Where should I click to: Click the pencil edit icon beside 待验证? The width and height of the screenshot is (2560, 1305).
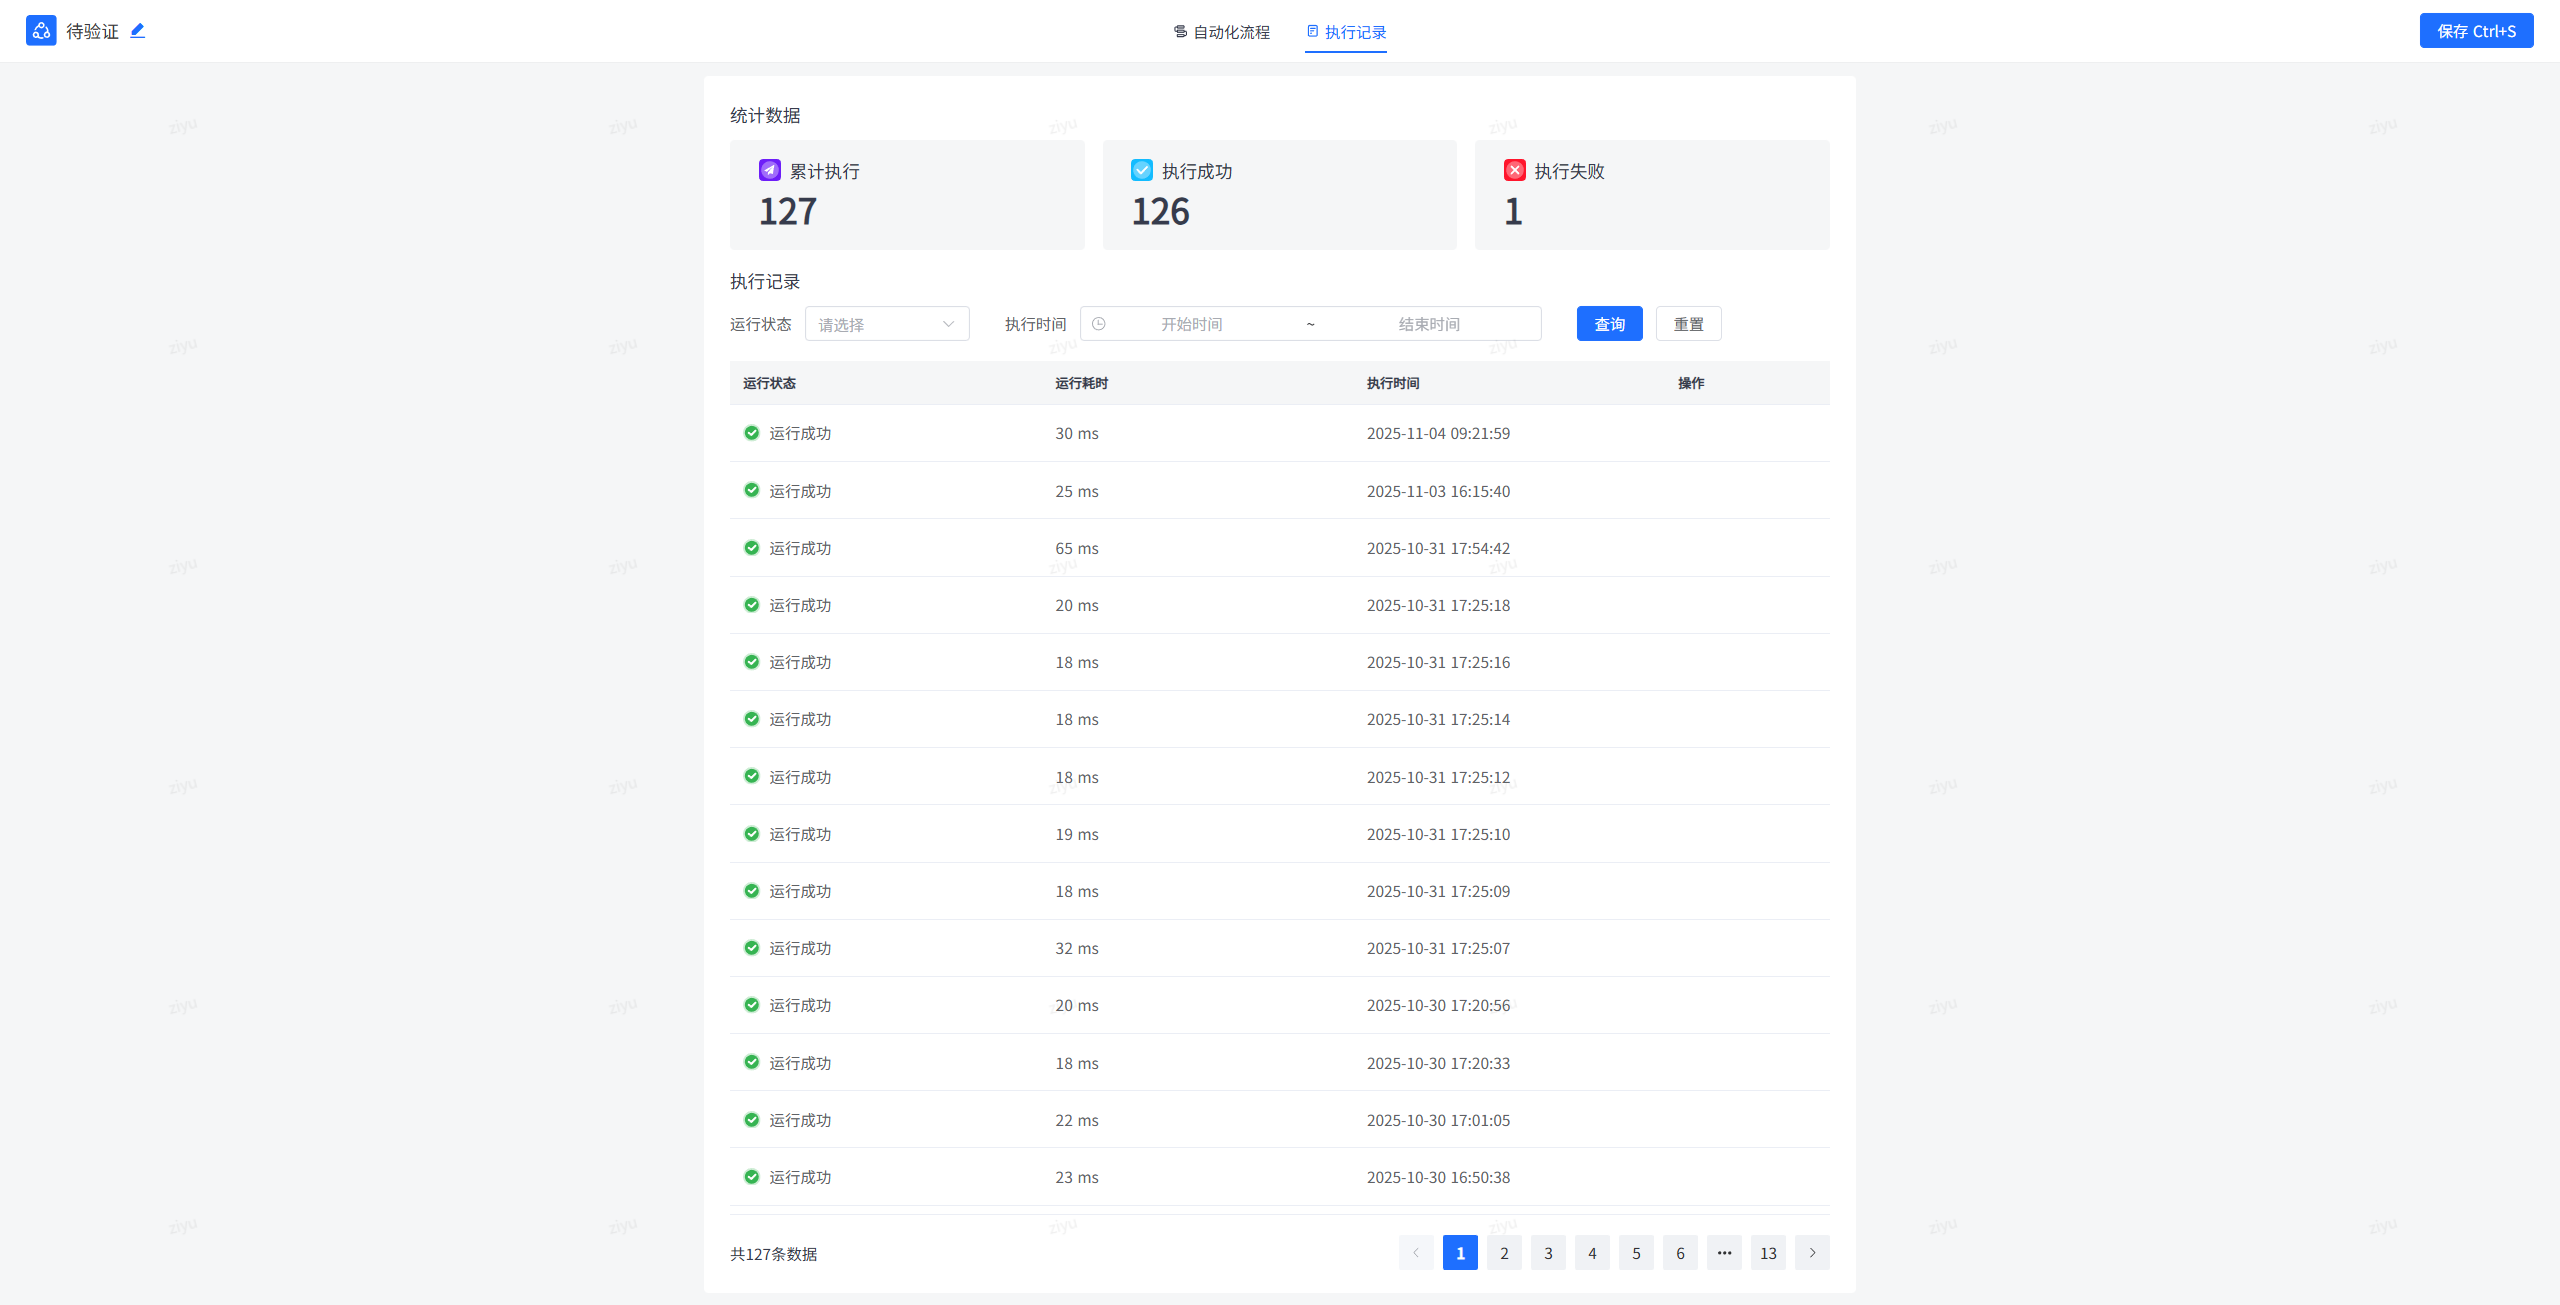pos(138,31)
